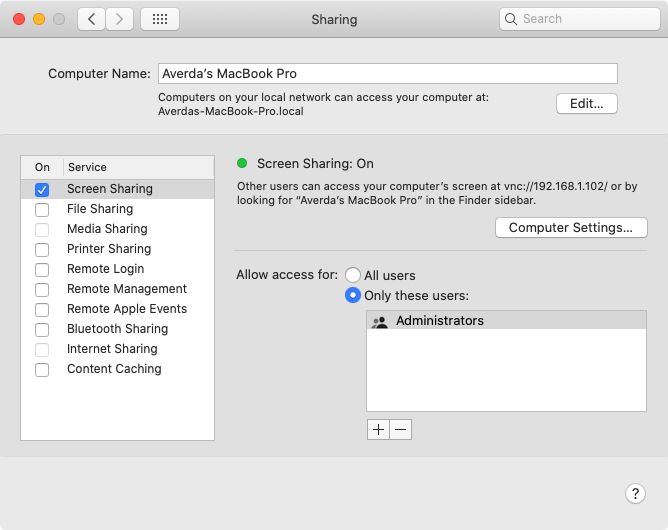
Task: Select Administrators in the users list
Action: (506, 320)
